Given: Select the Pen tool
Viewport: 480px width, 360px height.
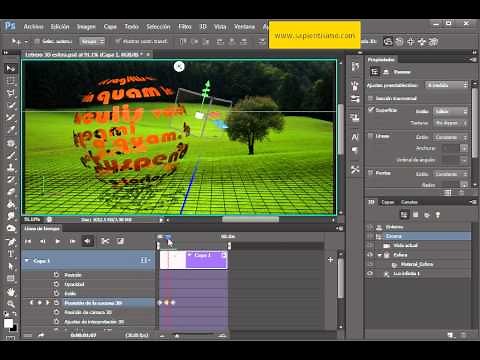Looking at the screenshot, I should [11, 241].
